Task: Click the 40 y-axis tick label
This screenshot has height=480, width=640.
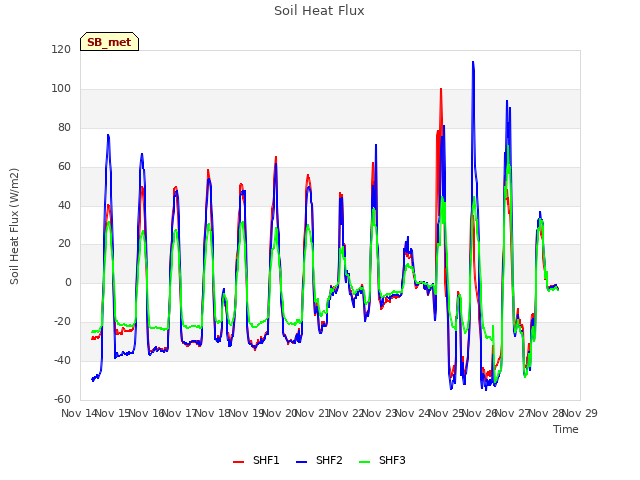Action: pyautogui.click(x=64, y=205)
